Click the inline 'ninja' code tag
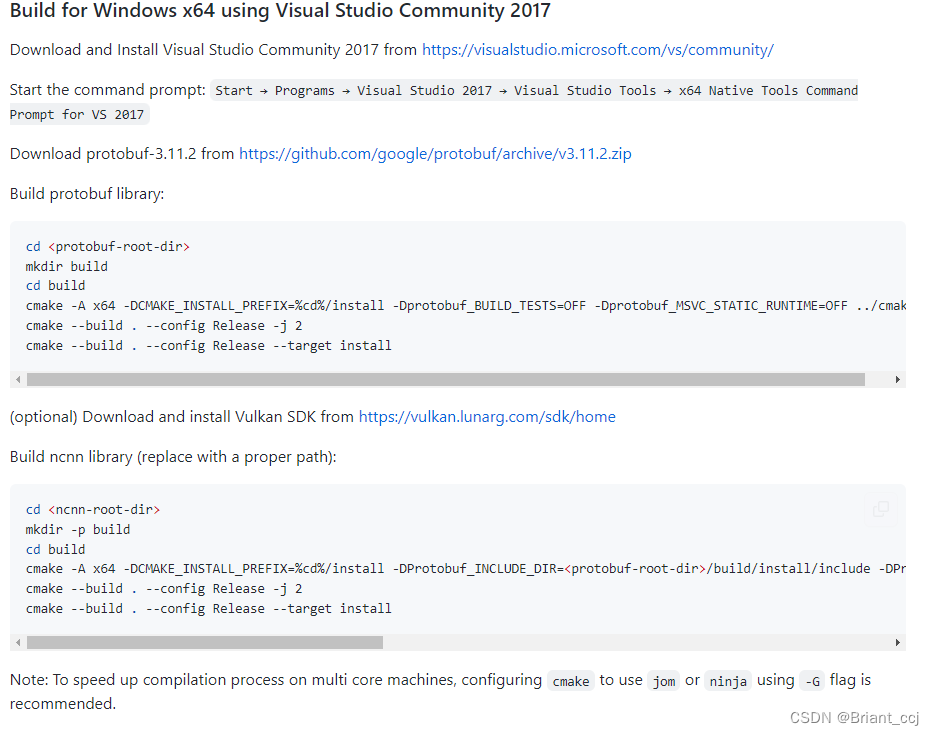Screen dimensions: 934x735 tap(728, 681)
